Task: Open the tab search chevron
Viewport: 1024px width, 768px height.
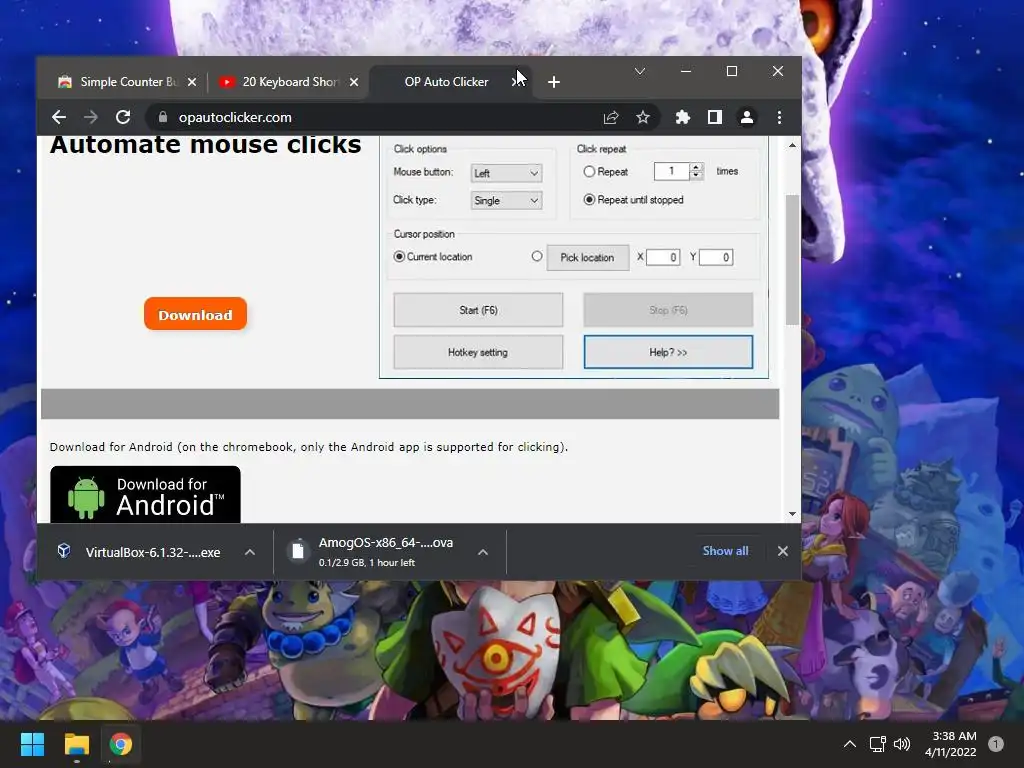Action: point(640,71)
